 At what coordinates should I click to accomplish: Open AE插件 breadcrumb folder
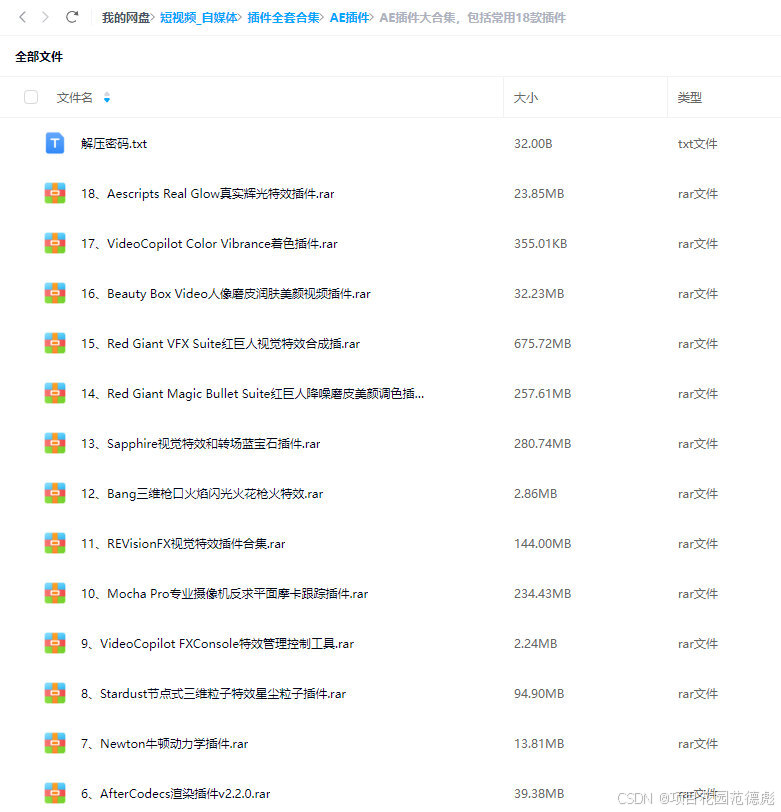[x=350, y=18]
